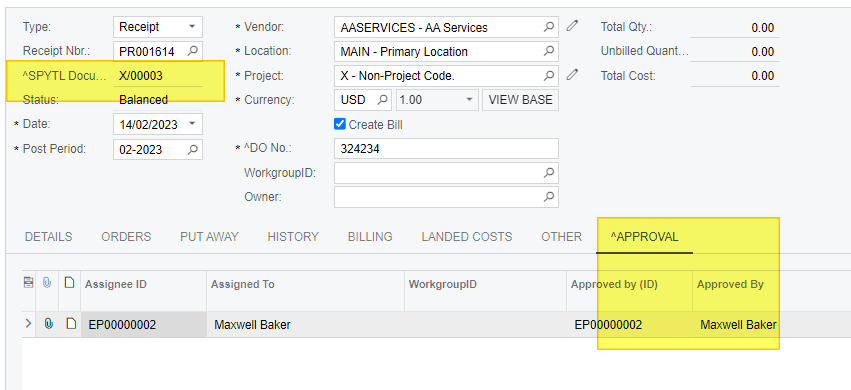Expand the Maxwell Baker row chevron
Viewport: 851px width, 390px height.
pos(29,324)
